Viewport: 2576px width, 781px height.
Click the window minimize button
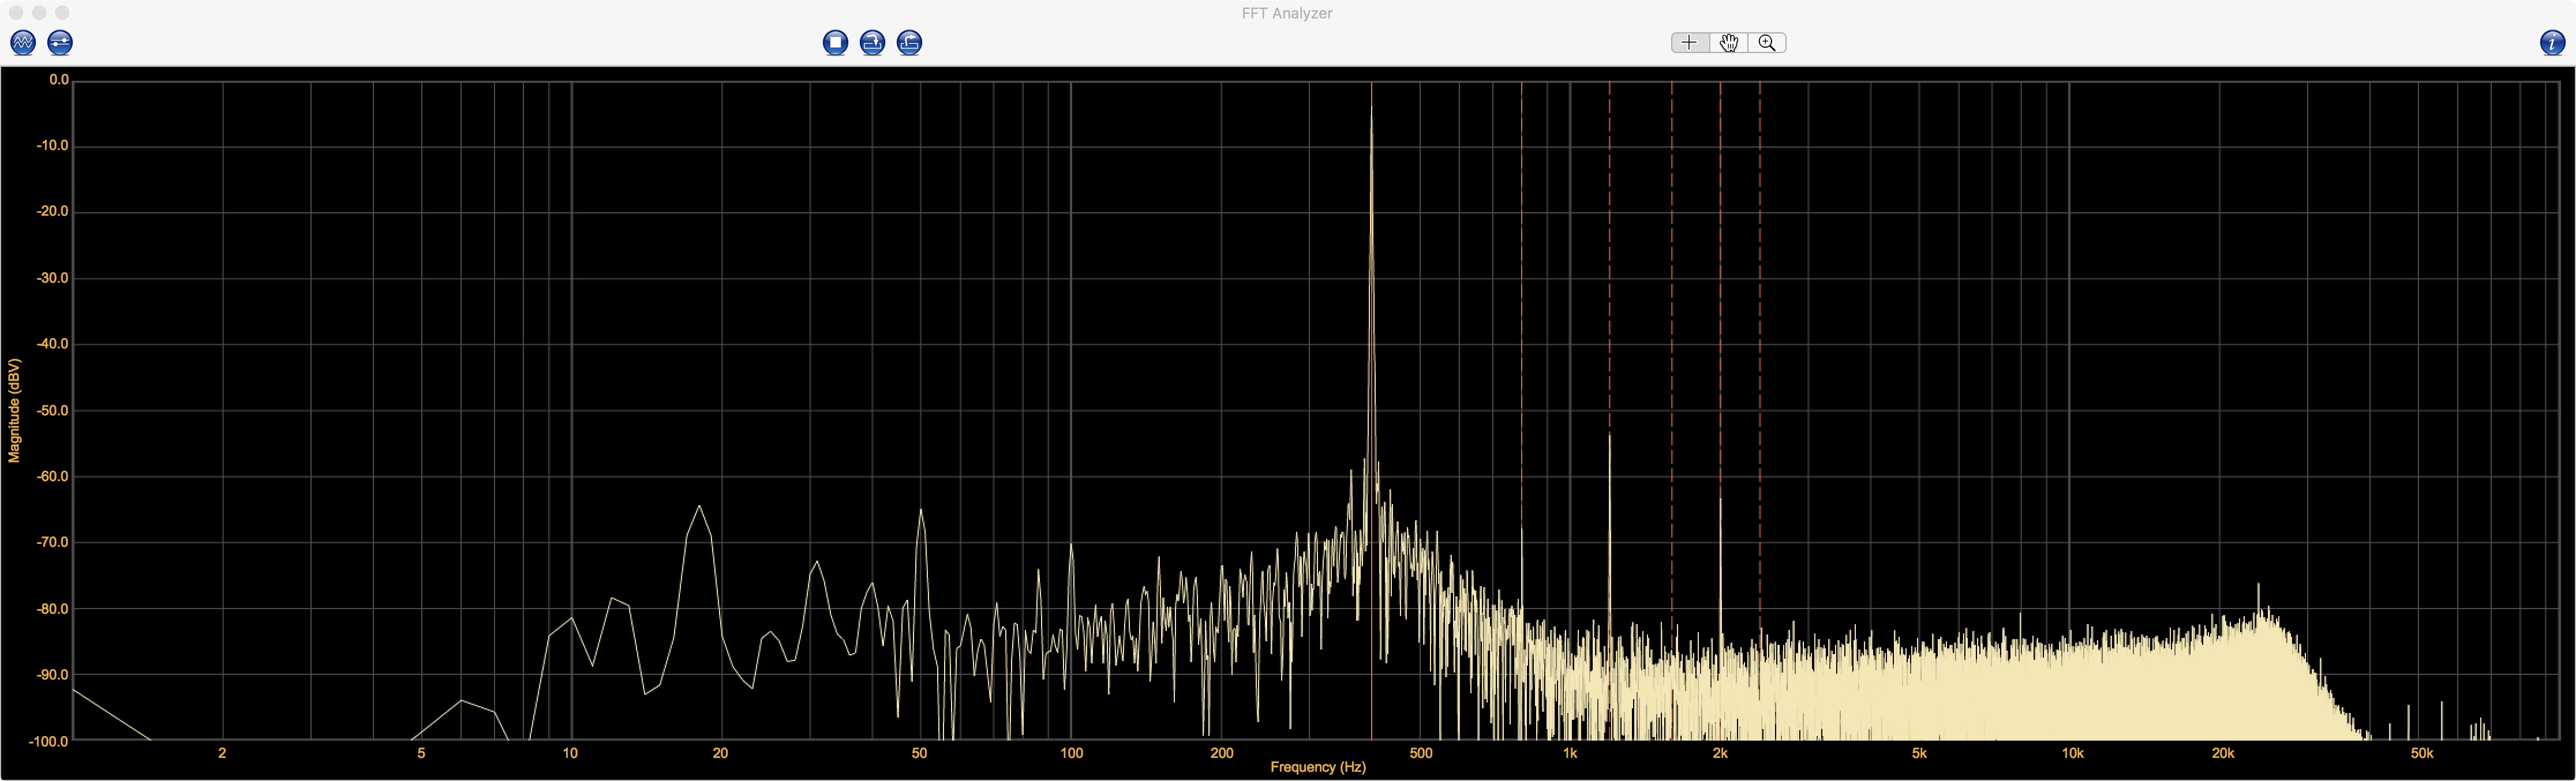click(x=39, y=13)
